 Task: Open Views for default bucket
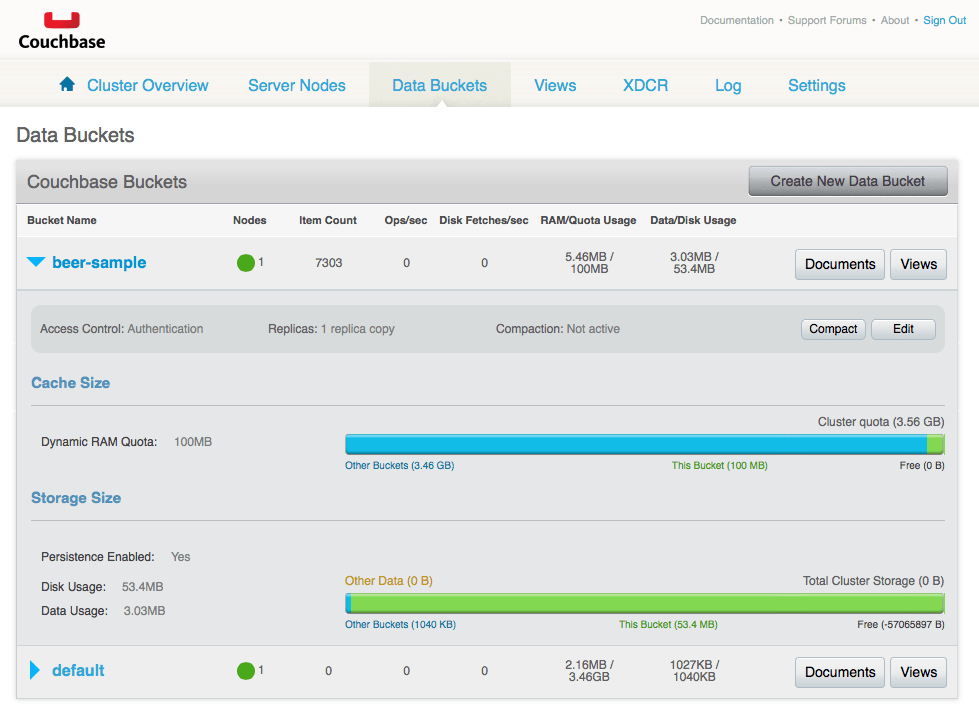click(918, 672)
